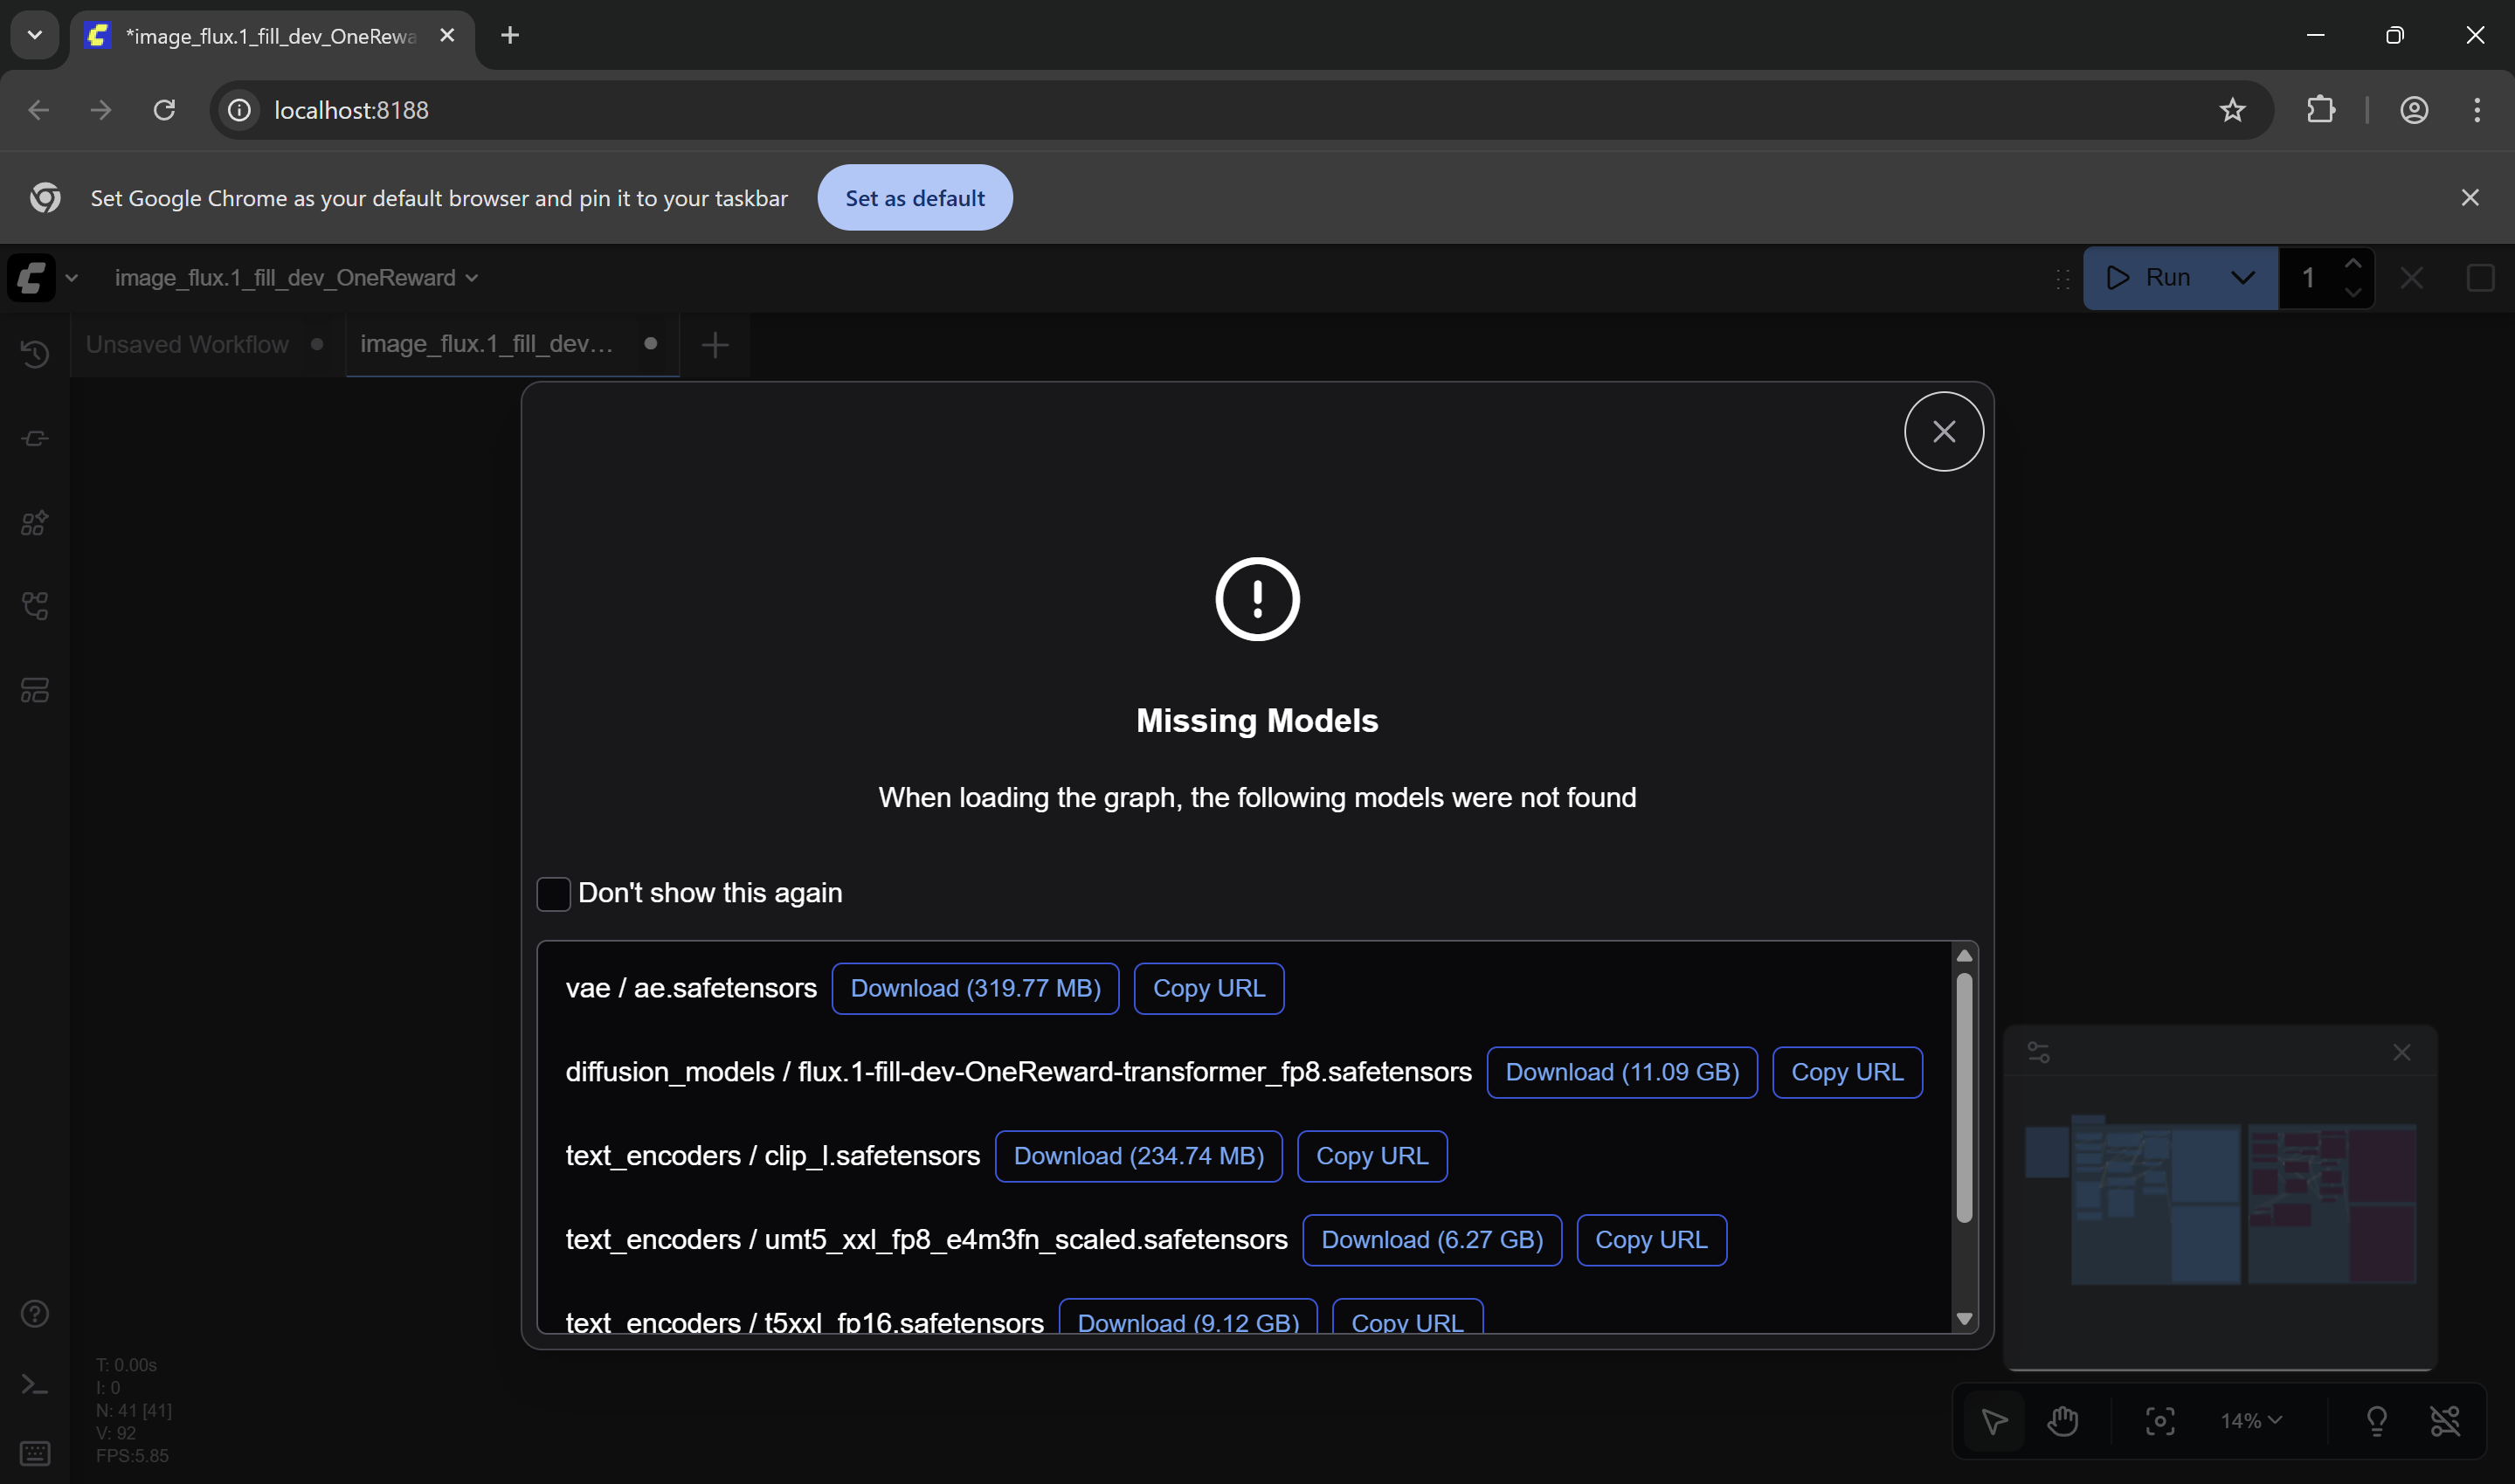Screen dimensions: 2515x1484
Task: Toggle link visibility icon in canvas toolbar
Action: click(2445, 1421)
